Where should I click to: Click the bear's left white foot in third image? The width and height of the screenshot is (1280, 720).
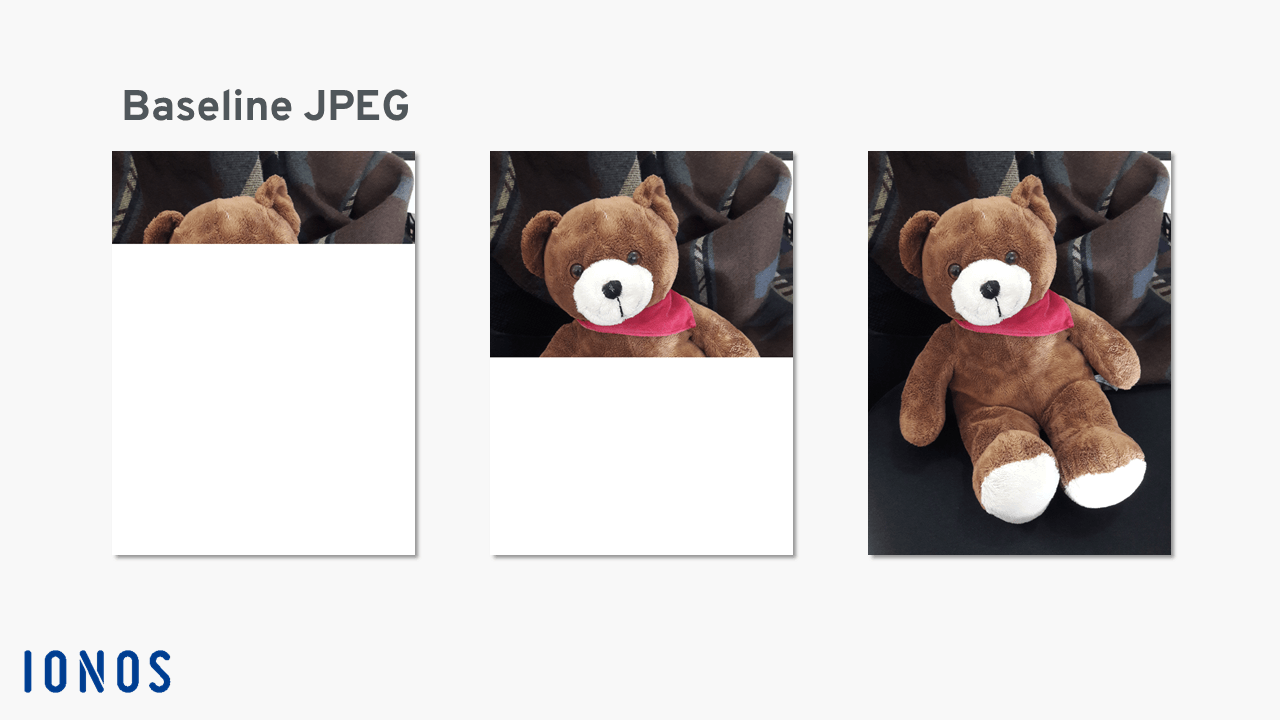click(x=1017, y=488)
